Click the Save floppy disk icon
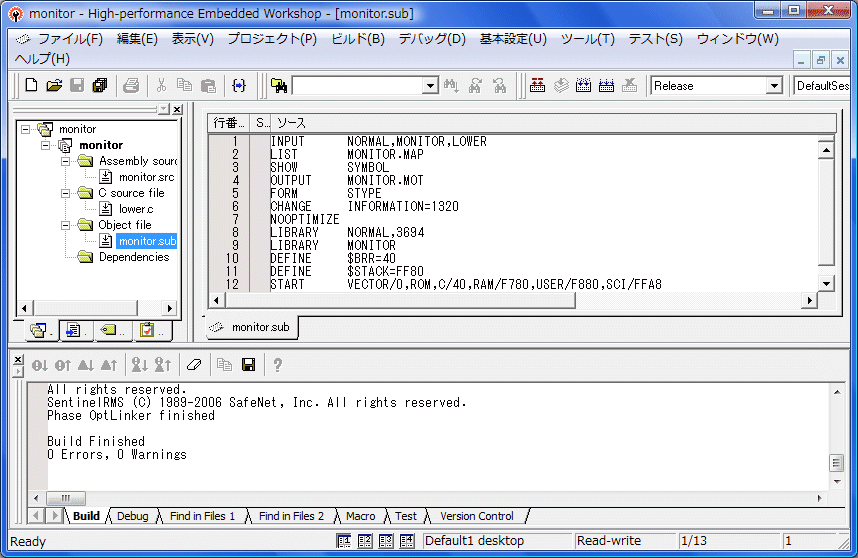The width and height of the screenshot is (858, 558). coord(77,85)
